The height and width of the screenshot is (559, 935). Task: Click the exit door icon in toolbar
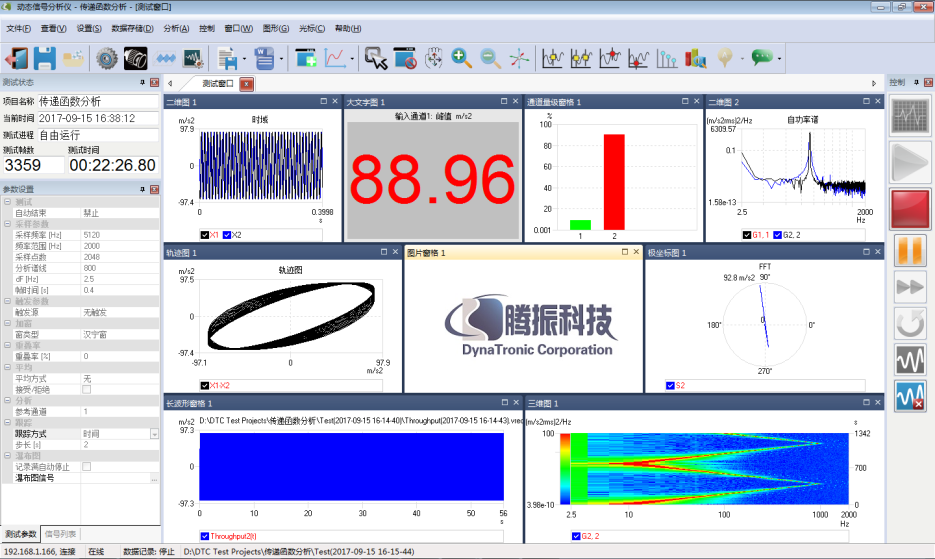coord(16,58)
